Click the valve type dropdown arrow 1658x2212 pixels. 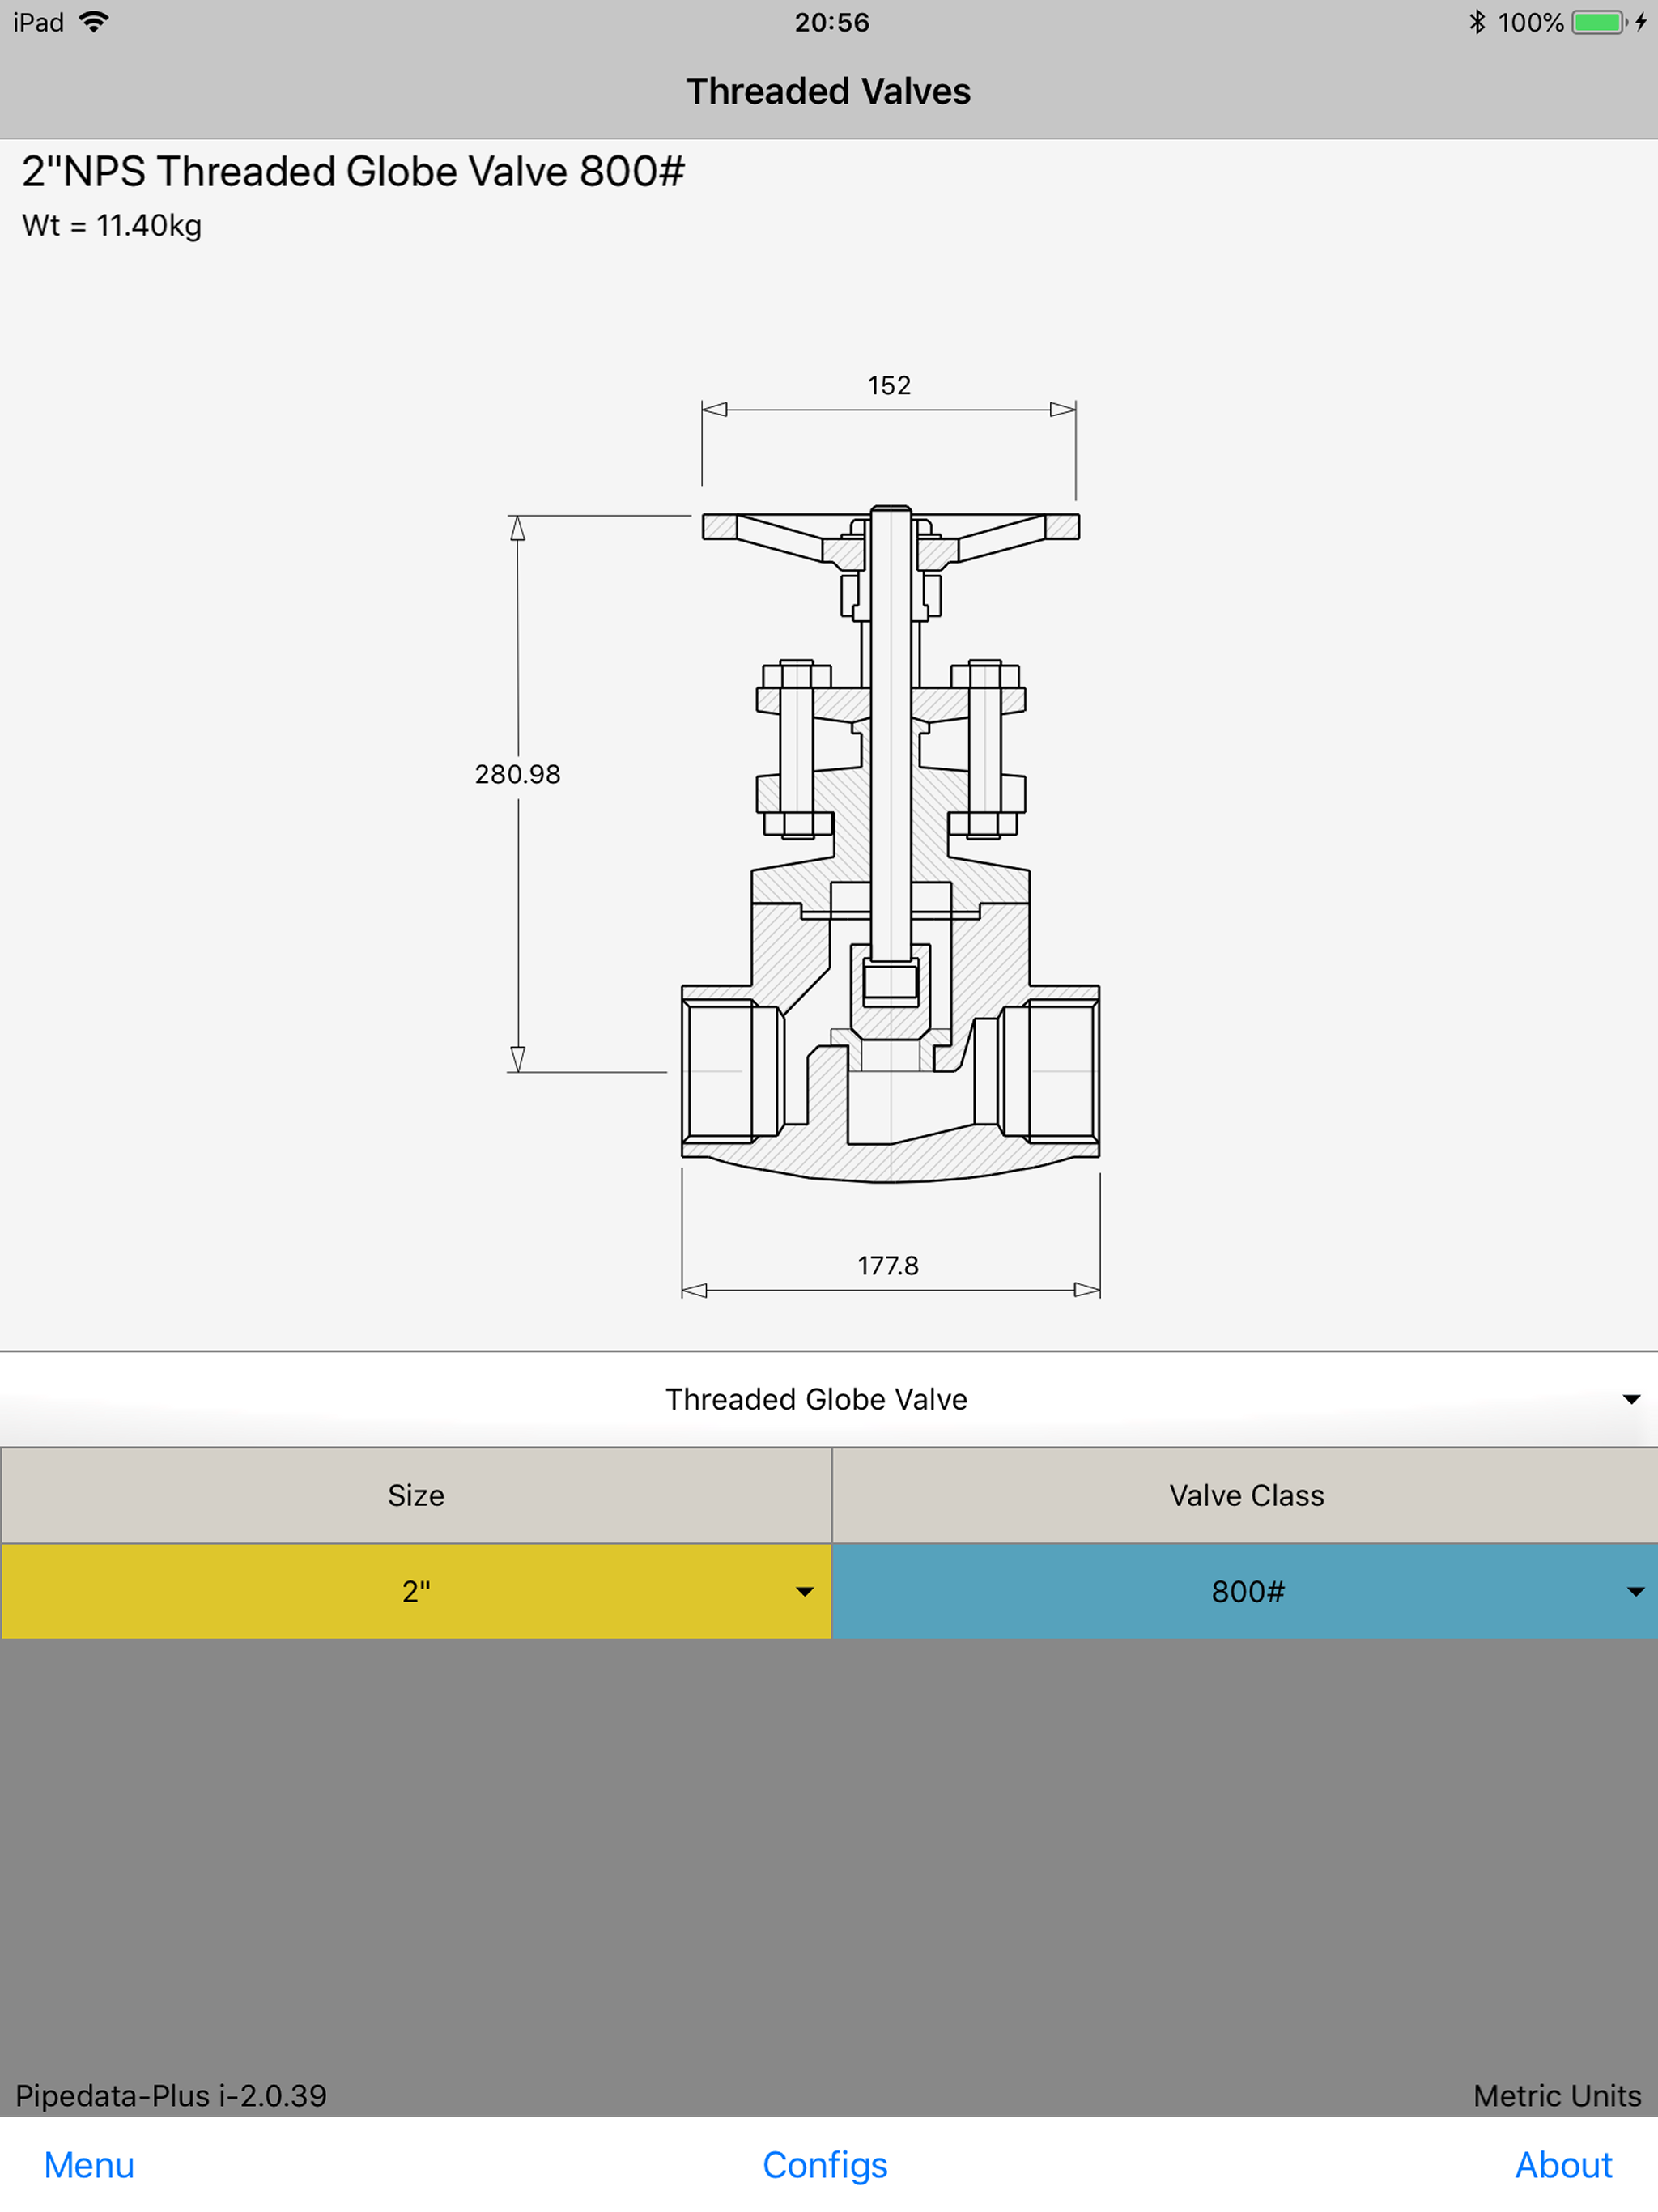1631,1399
